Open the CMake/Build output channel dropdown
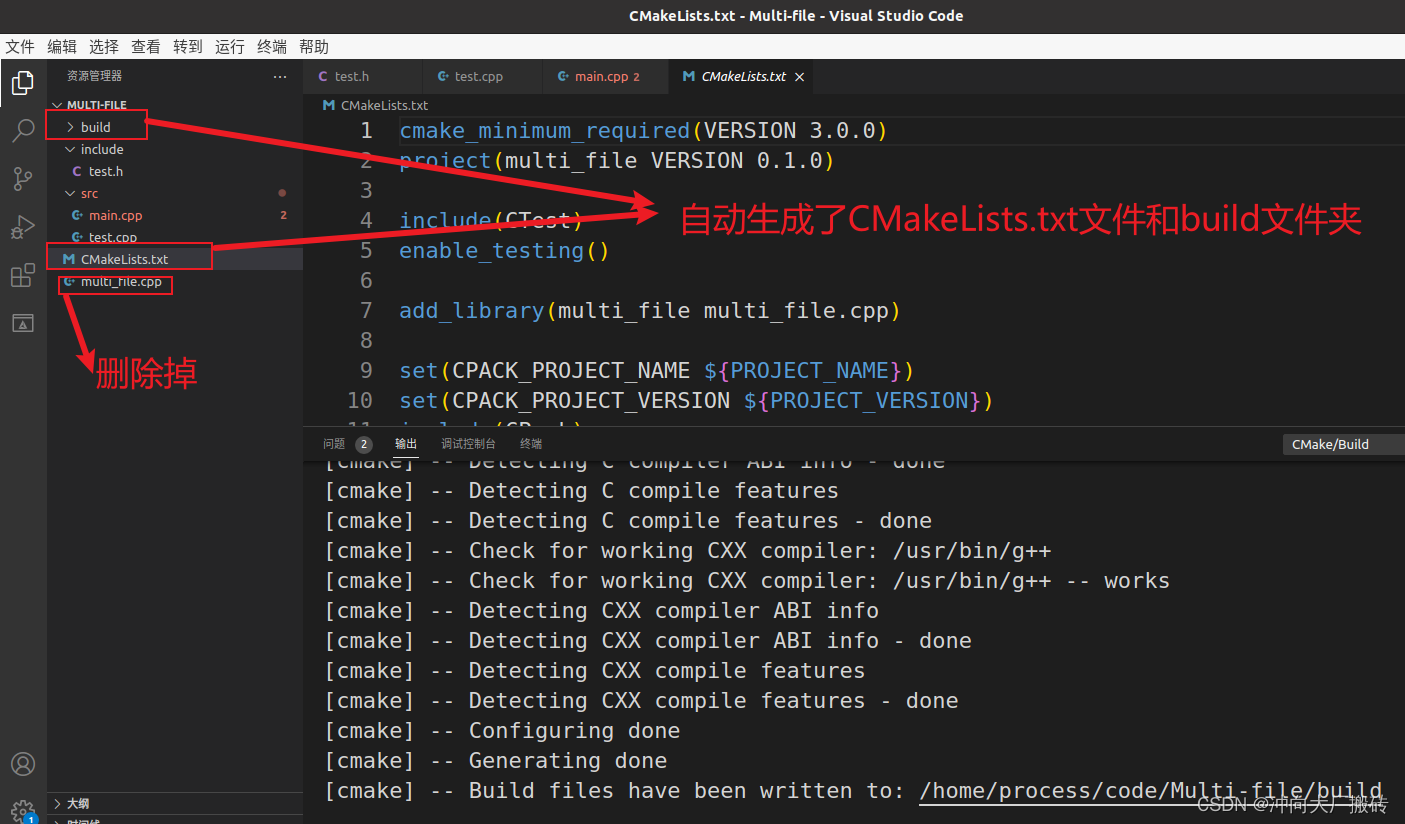 point(1343,445)
